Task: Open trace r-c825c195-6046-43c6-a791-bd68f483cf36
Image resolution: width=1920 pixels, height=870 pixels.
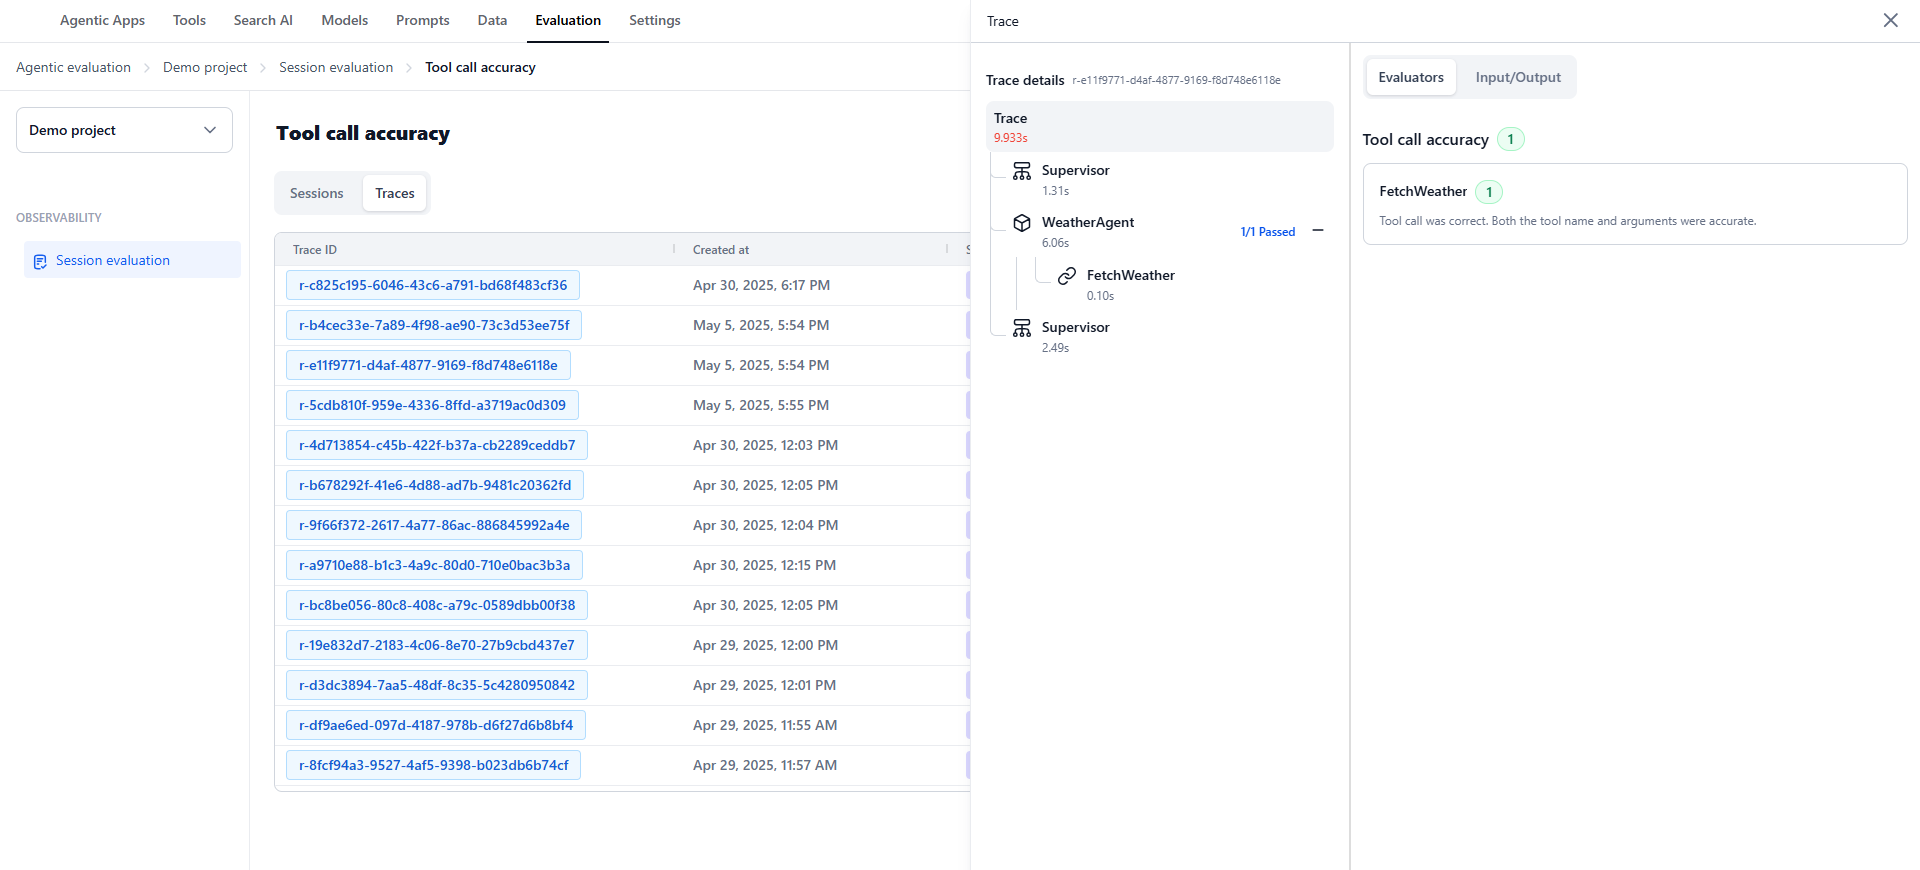Action: 433,285
